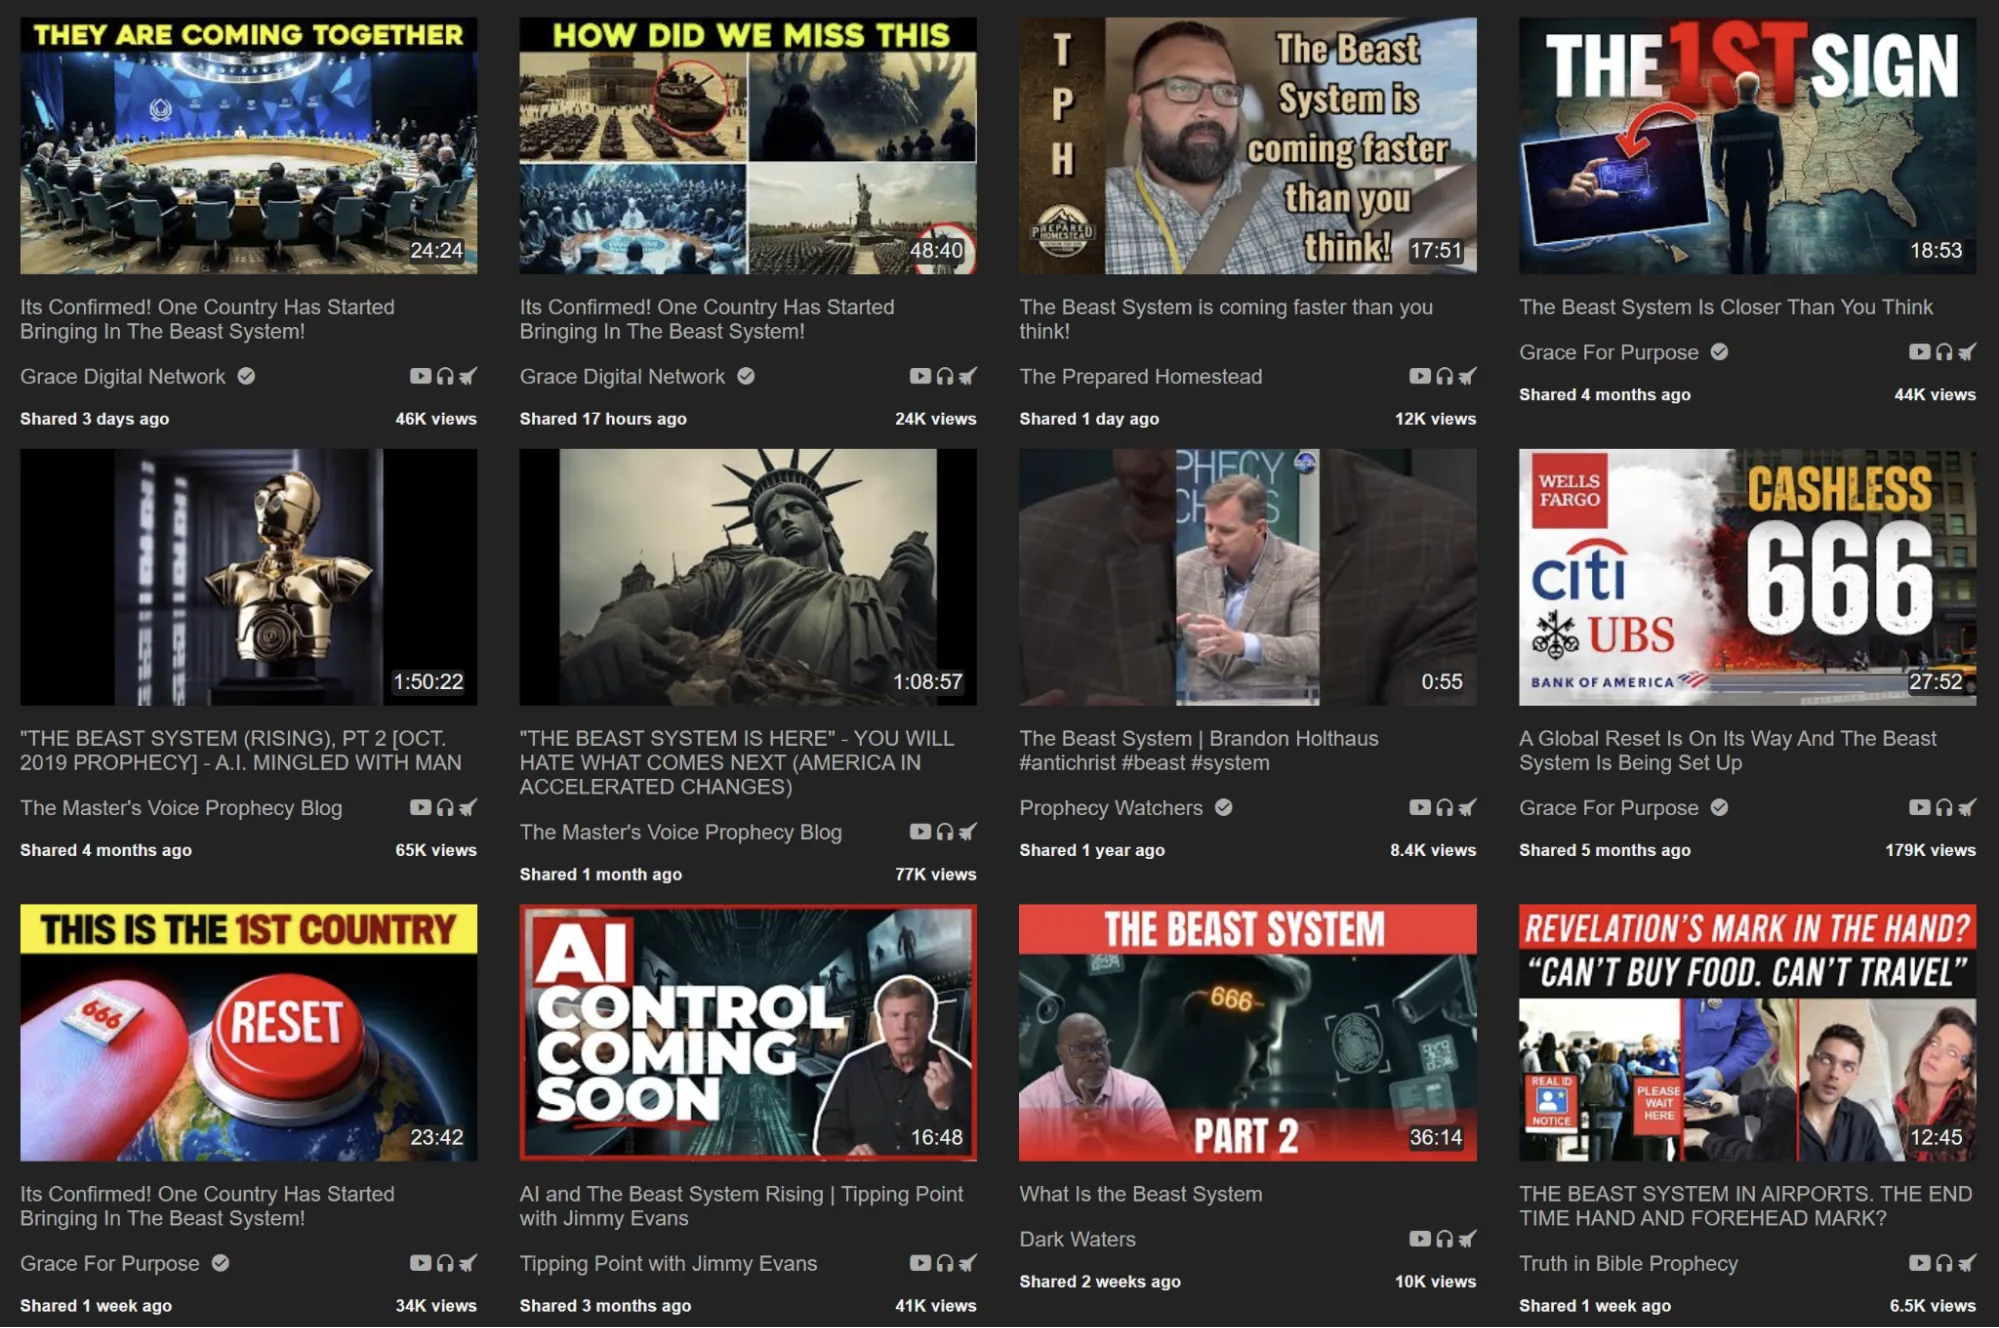Play the 0:55 Brandon Holthaus short thumbnail
This screenshot has width=1999, height=1328.
[x=1247, y=577]
